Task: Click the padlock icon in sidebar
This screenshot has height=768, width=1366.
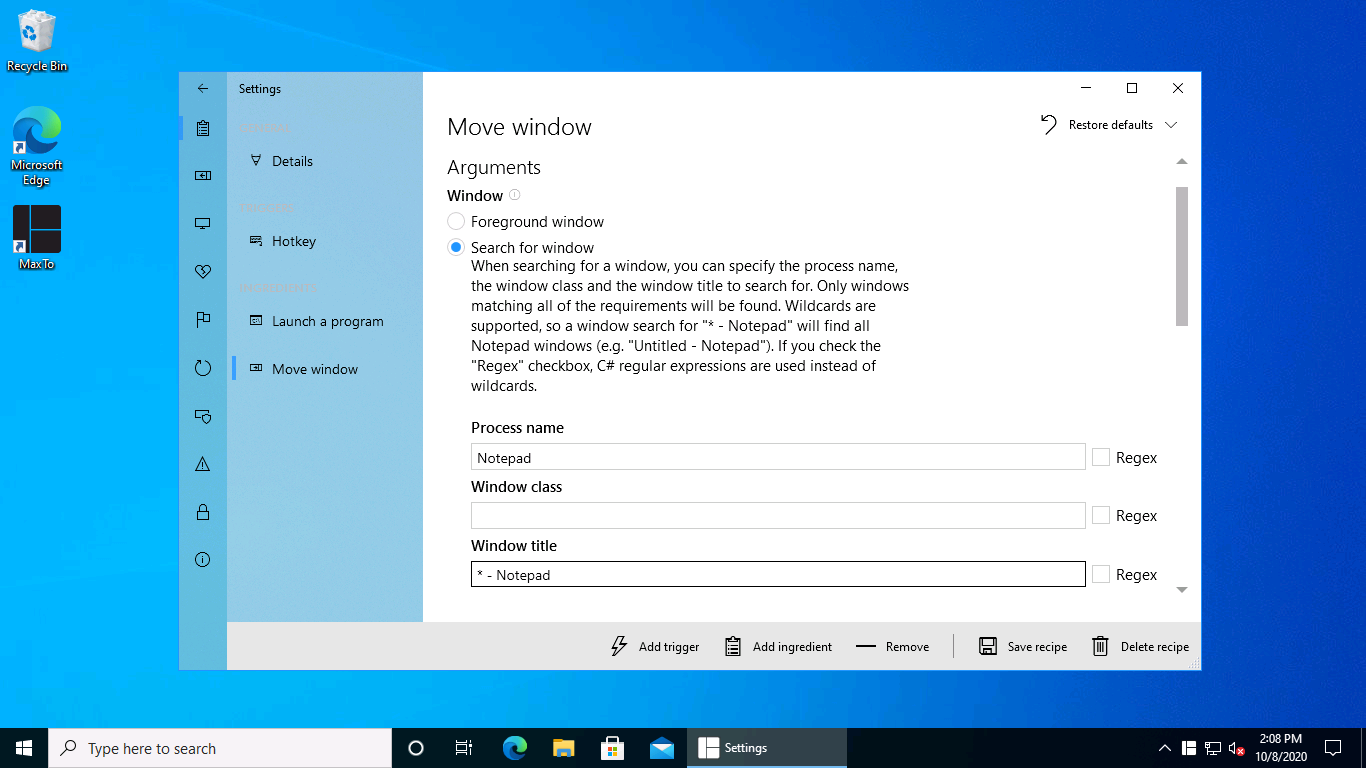Action: (203, 512)
